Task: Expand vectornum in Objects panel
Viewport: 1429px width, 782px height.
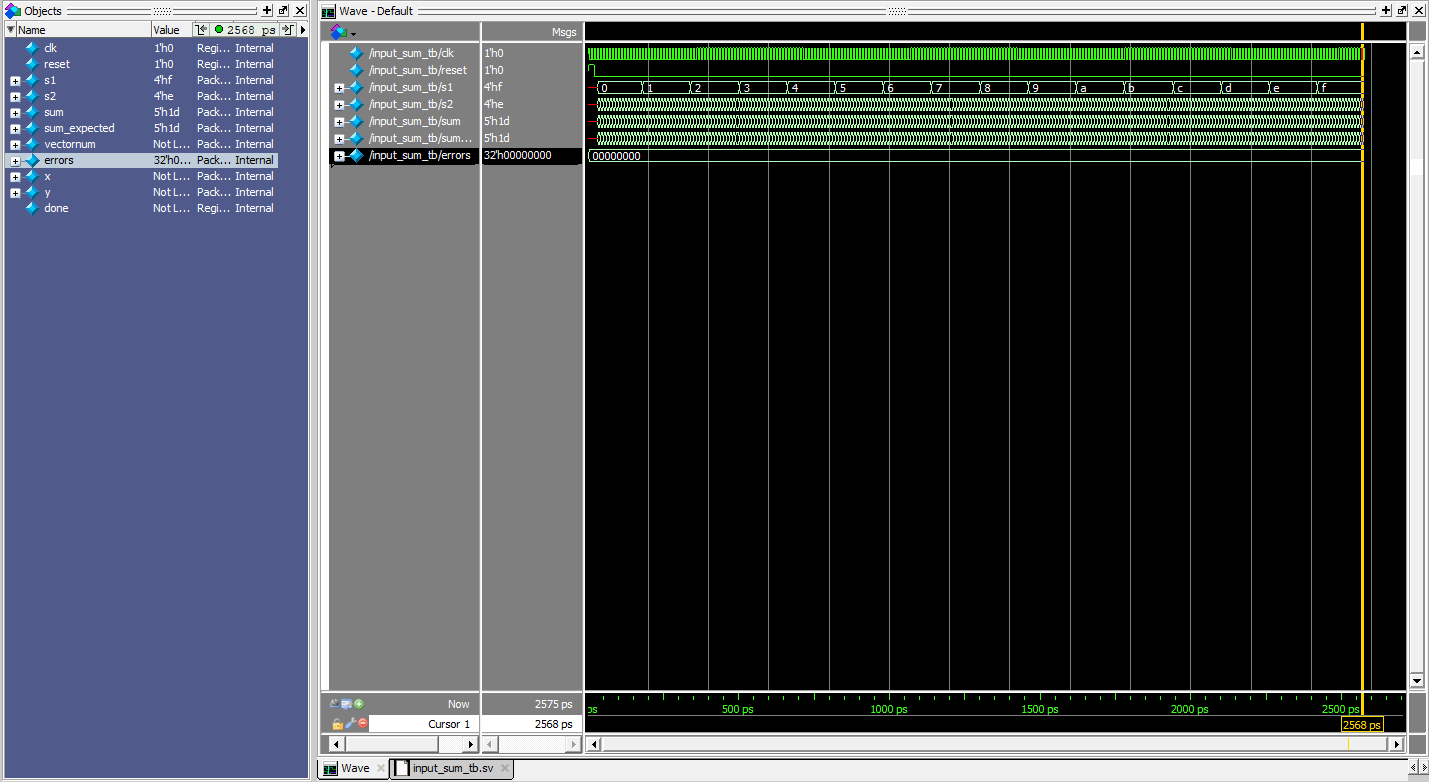Action: point(15,144)
